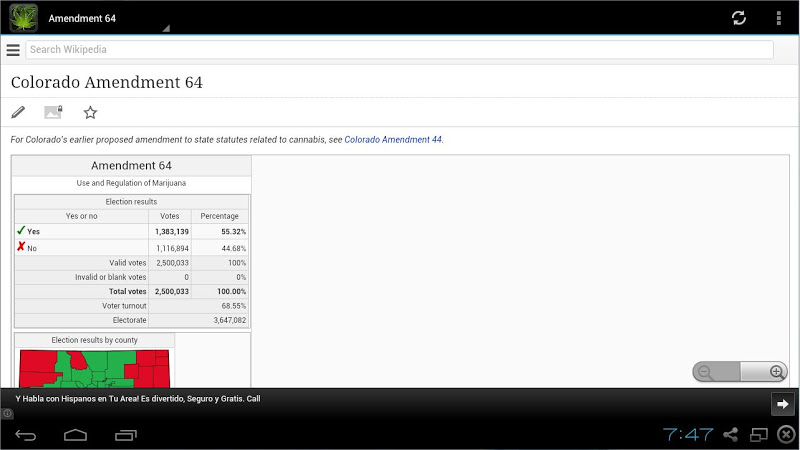
Task: Tap the ad info icon
Action: pos(7,413)
